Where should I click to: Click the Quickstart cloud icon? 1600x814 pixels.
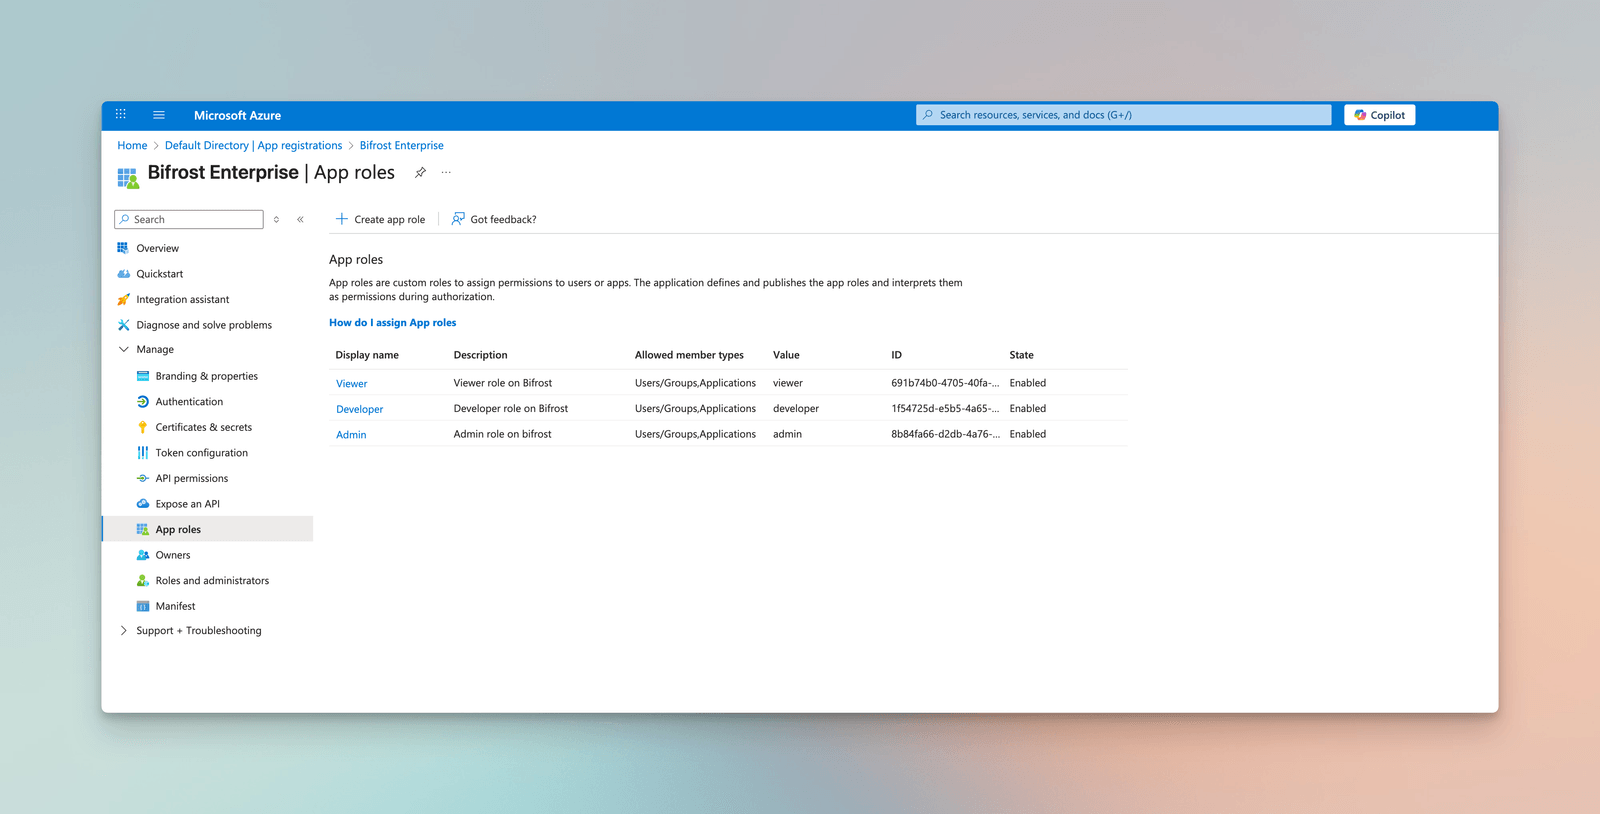click(x=123, y=274)
